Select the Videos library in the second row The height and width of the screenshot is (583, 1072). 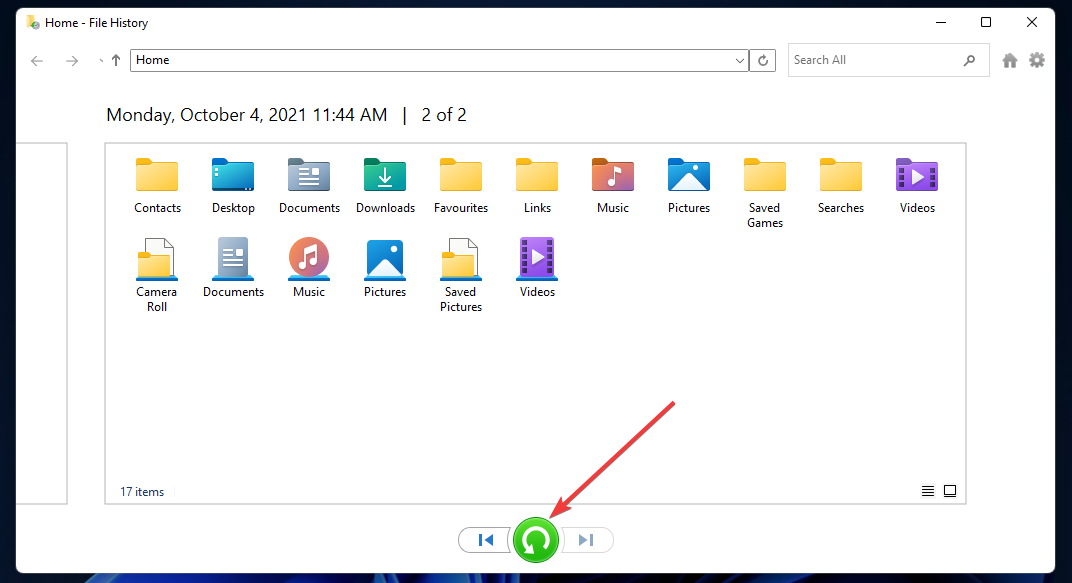537,268
